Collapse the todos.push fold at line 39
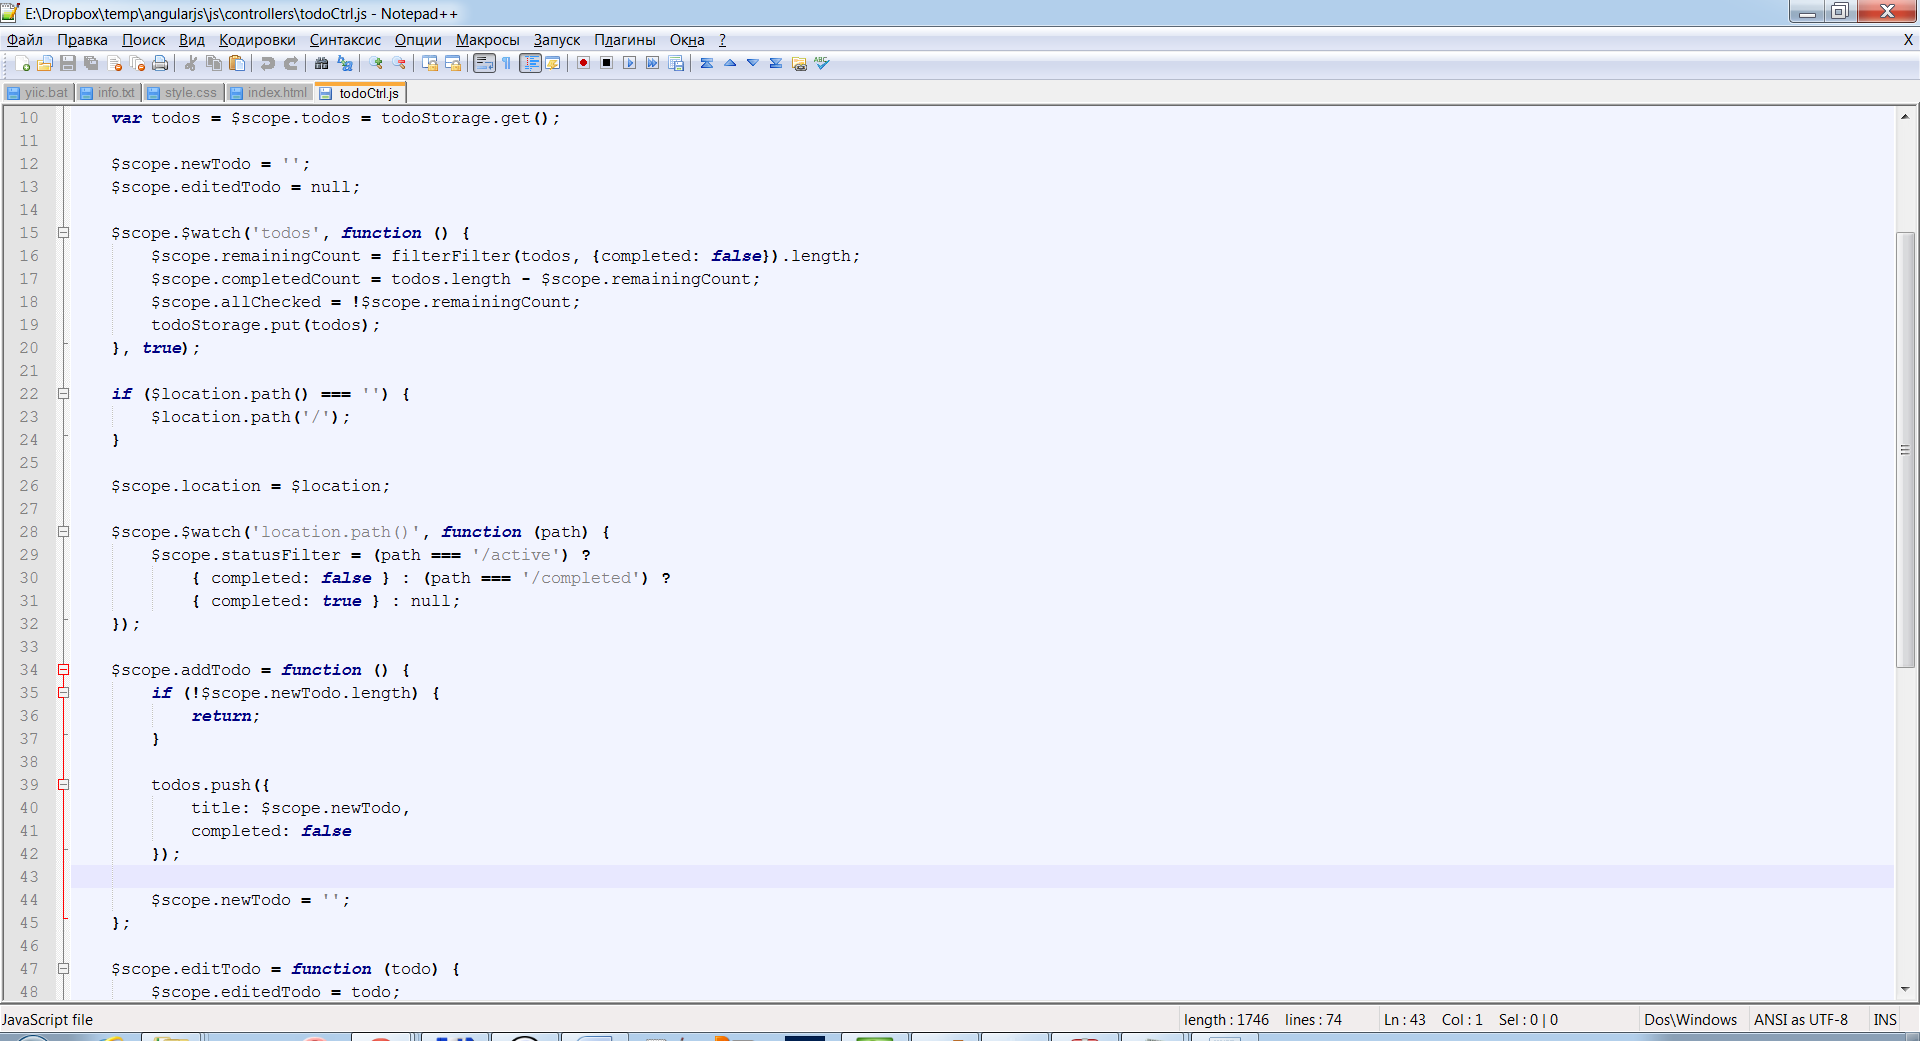This screenshot has width=1920, height=1041. coord(63,785)
